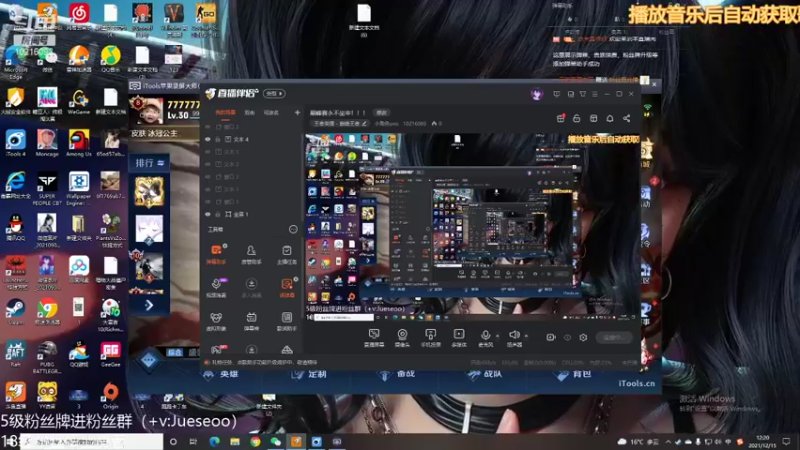
Task: Open the 定制 tab in the iTools window
Action: 310,374
